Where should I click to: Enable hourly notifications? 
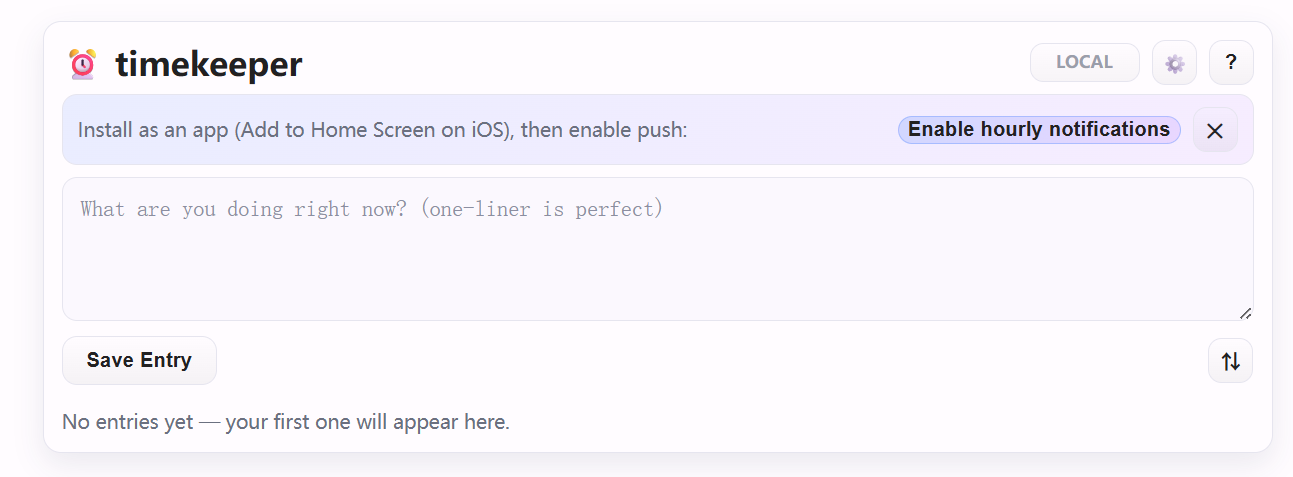(1038, 130)
